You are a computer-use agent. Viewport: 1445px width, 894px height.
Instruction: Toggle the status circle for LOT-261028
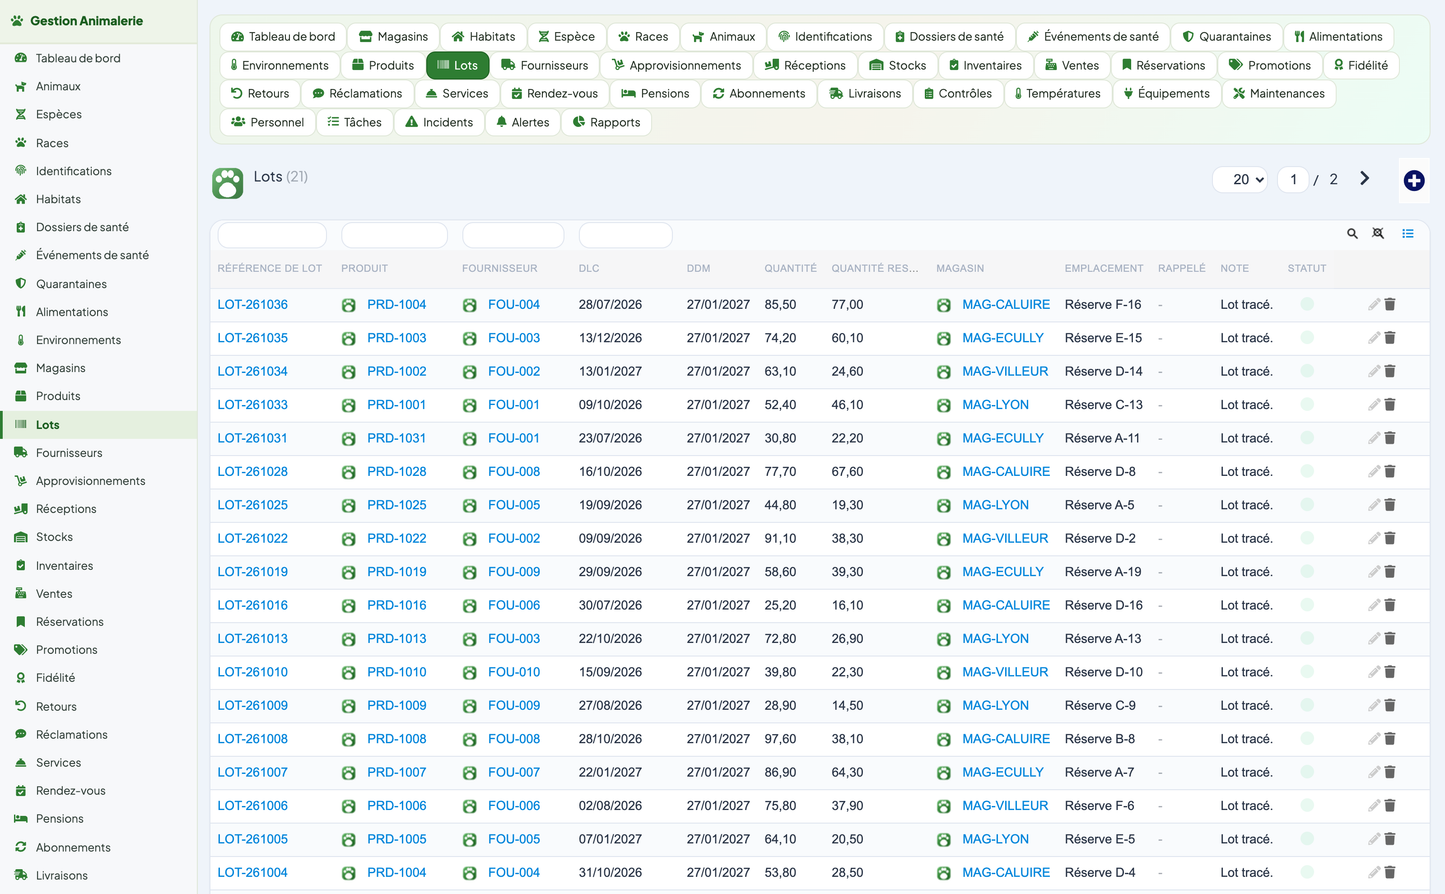coord(1307,471)
